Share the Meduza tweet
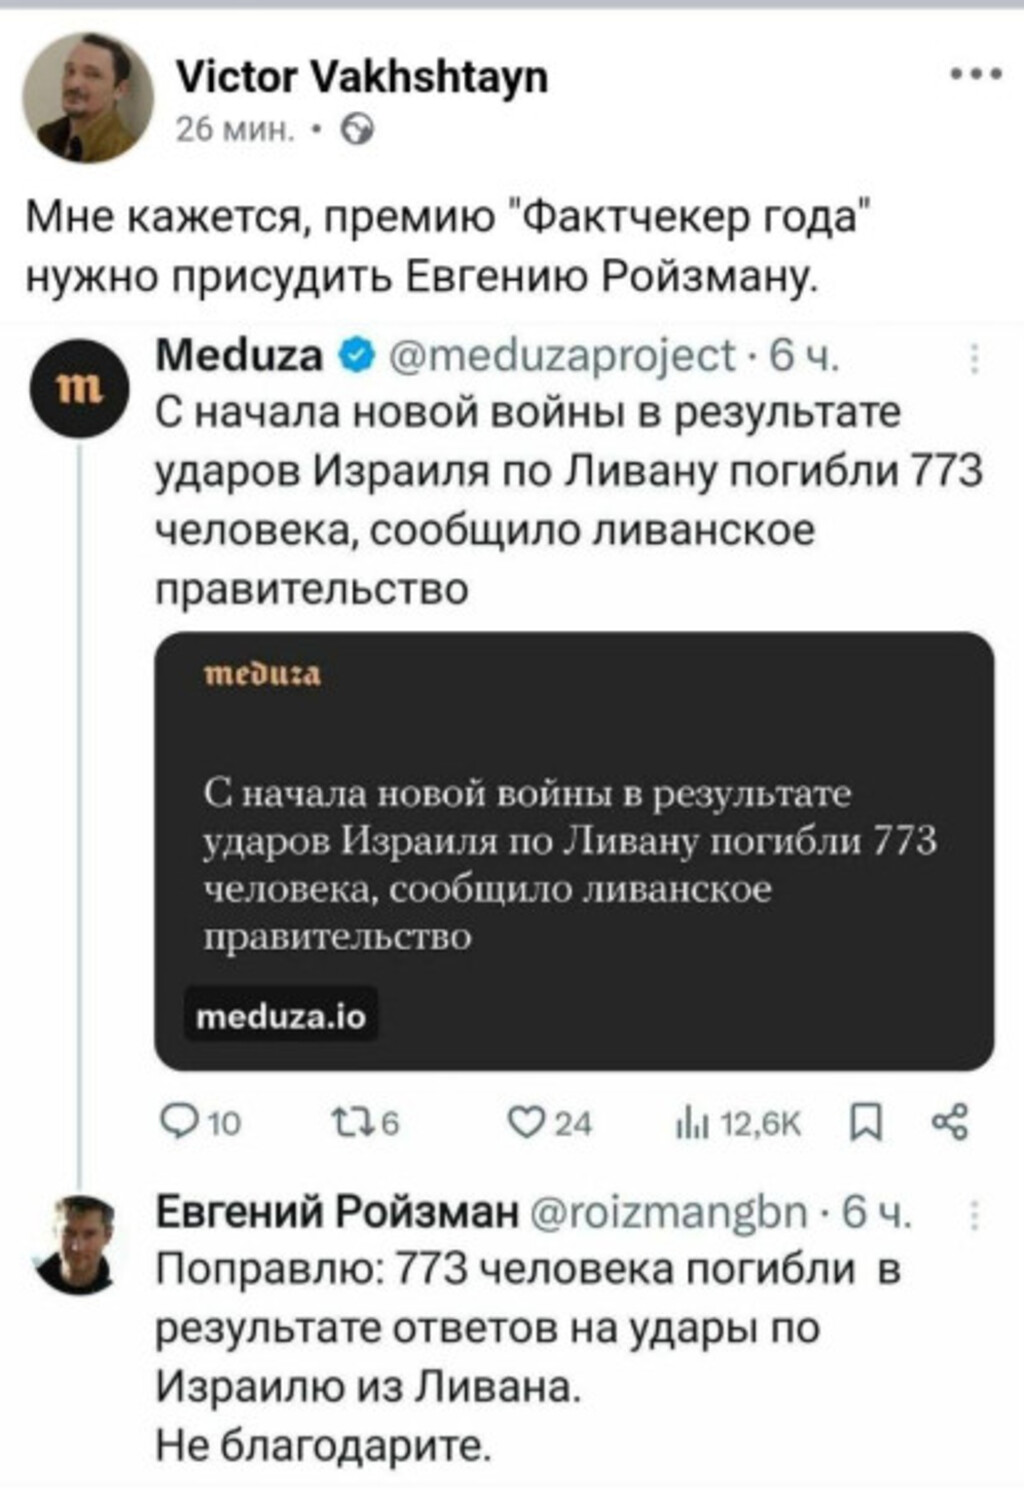The image size is (1024, 1491). 950,1123
